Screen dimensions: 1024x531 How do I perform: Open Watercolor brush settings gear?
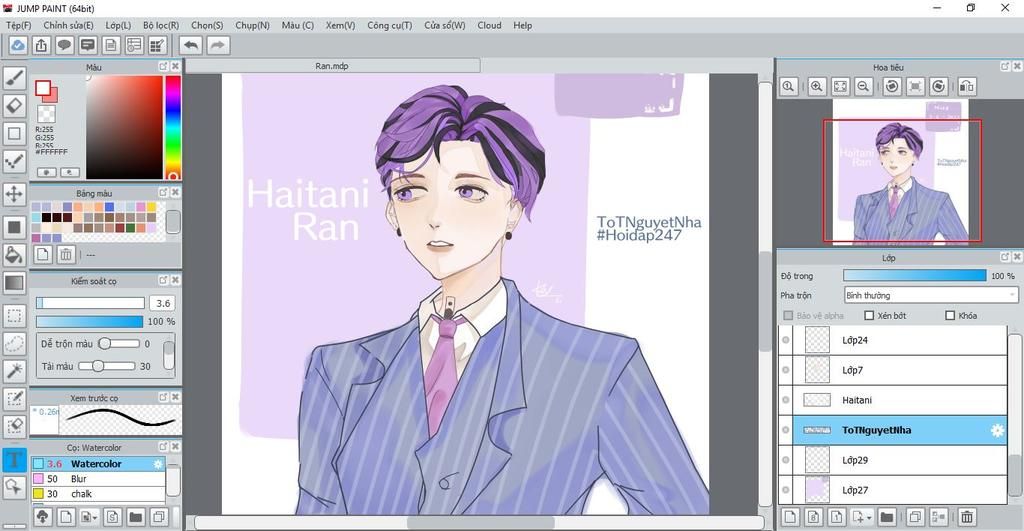click(158, 464)
